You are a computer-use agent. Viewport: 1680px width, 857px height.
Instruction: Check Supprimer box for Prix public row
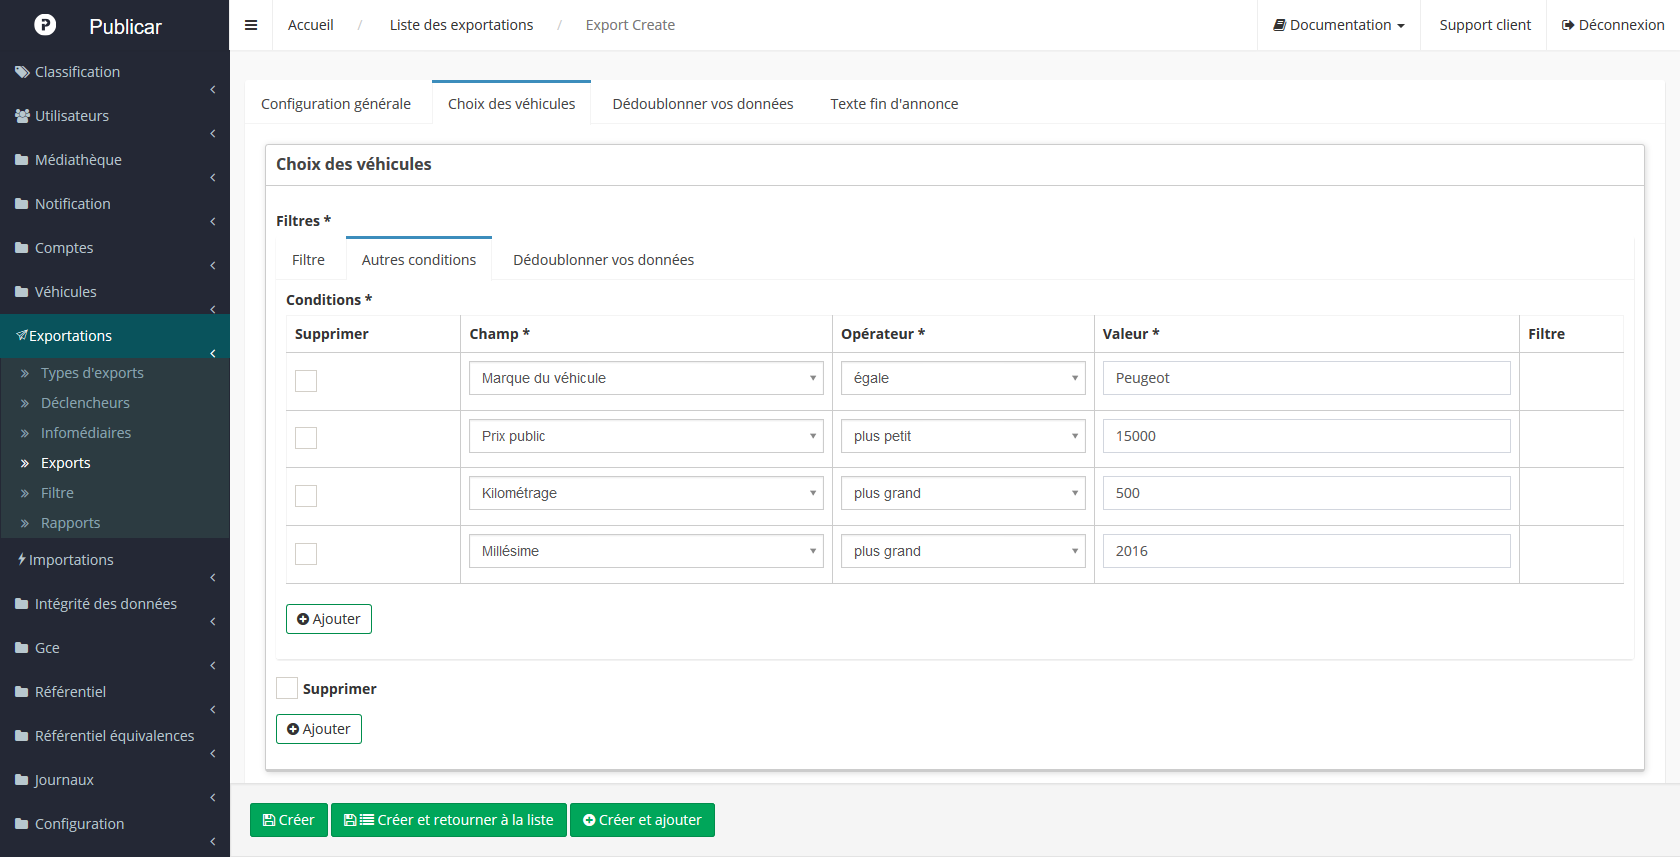[306, 438]
